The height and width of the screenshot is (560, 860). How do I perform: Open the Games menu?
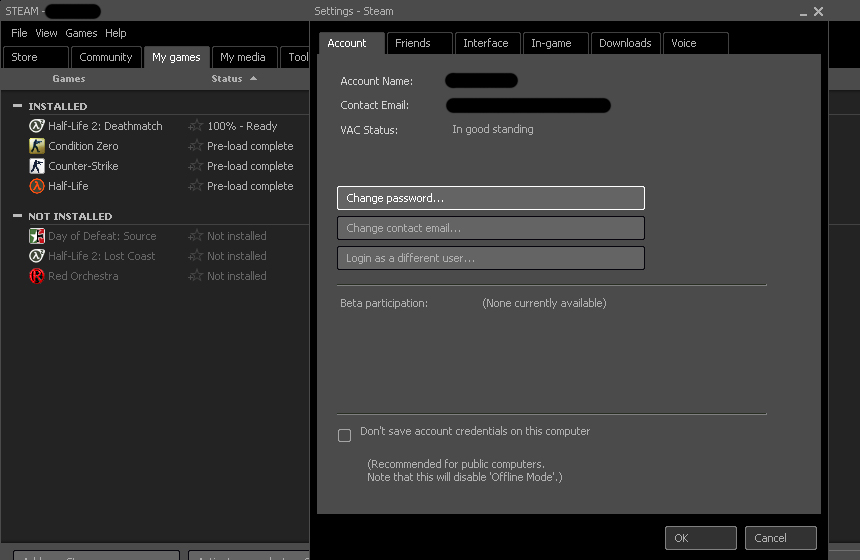[x=81, y=33]
